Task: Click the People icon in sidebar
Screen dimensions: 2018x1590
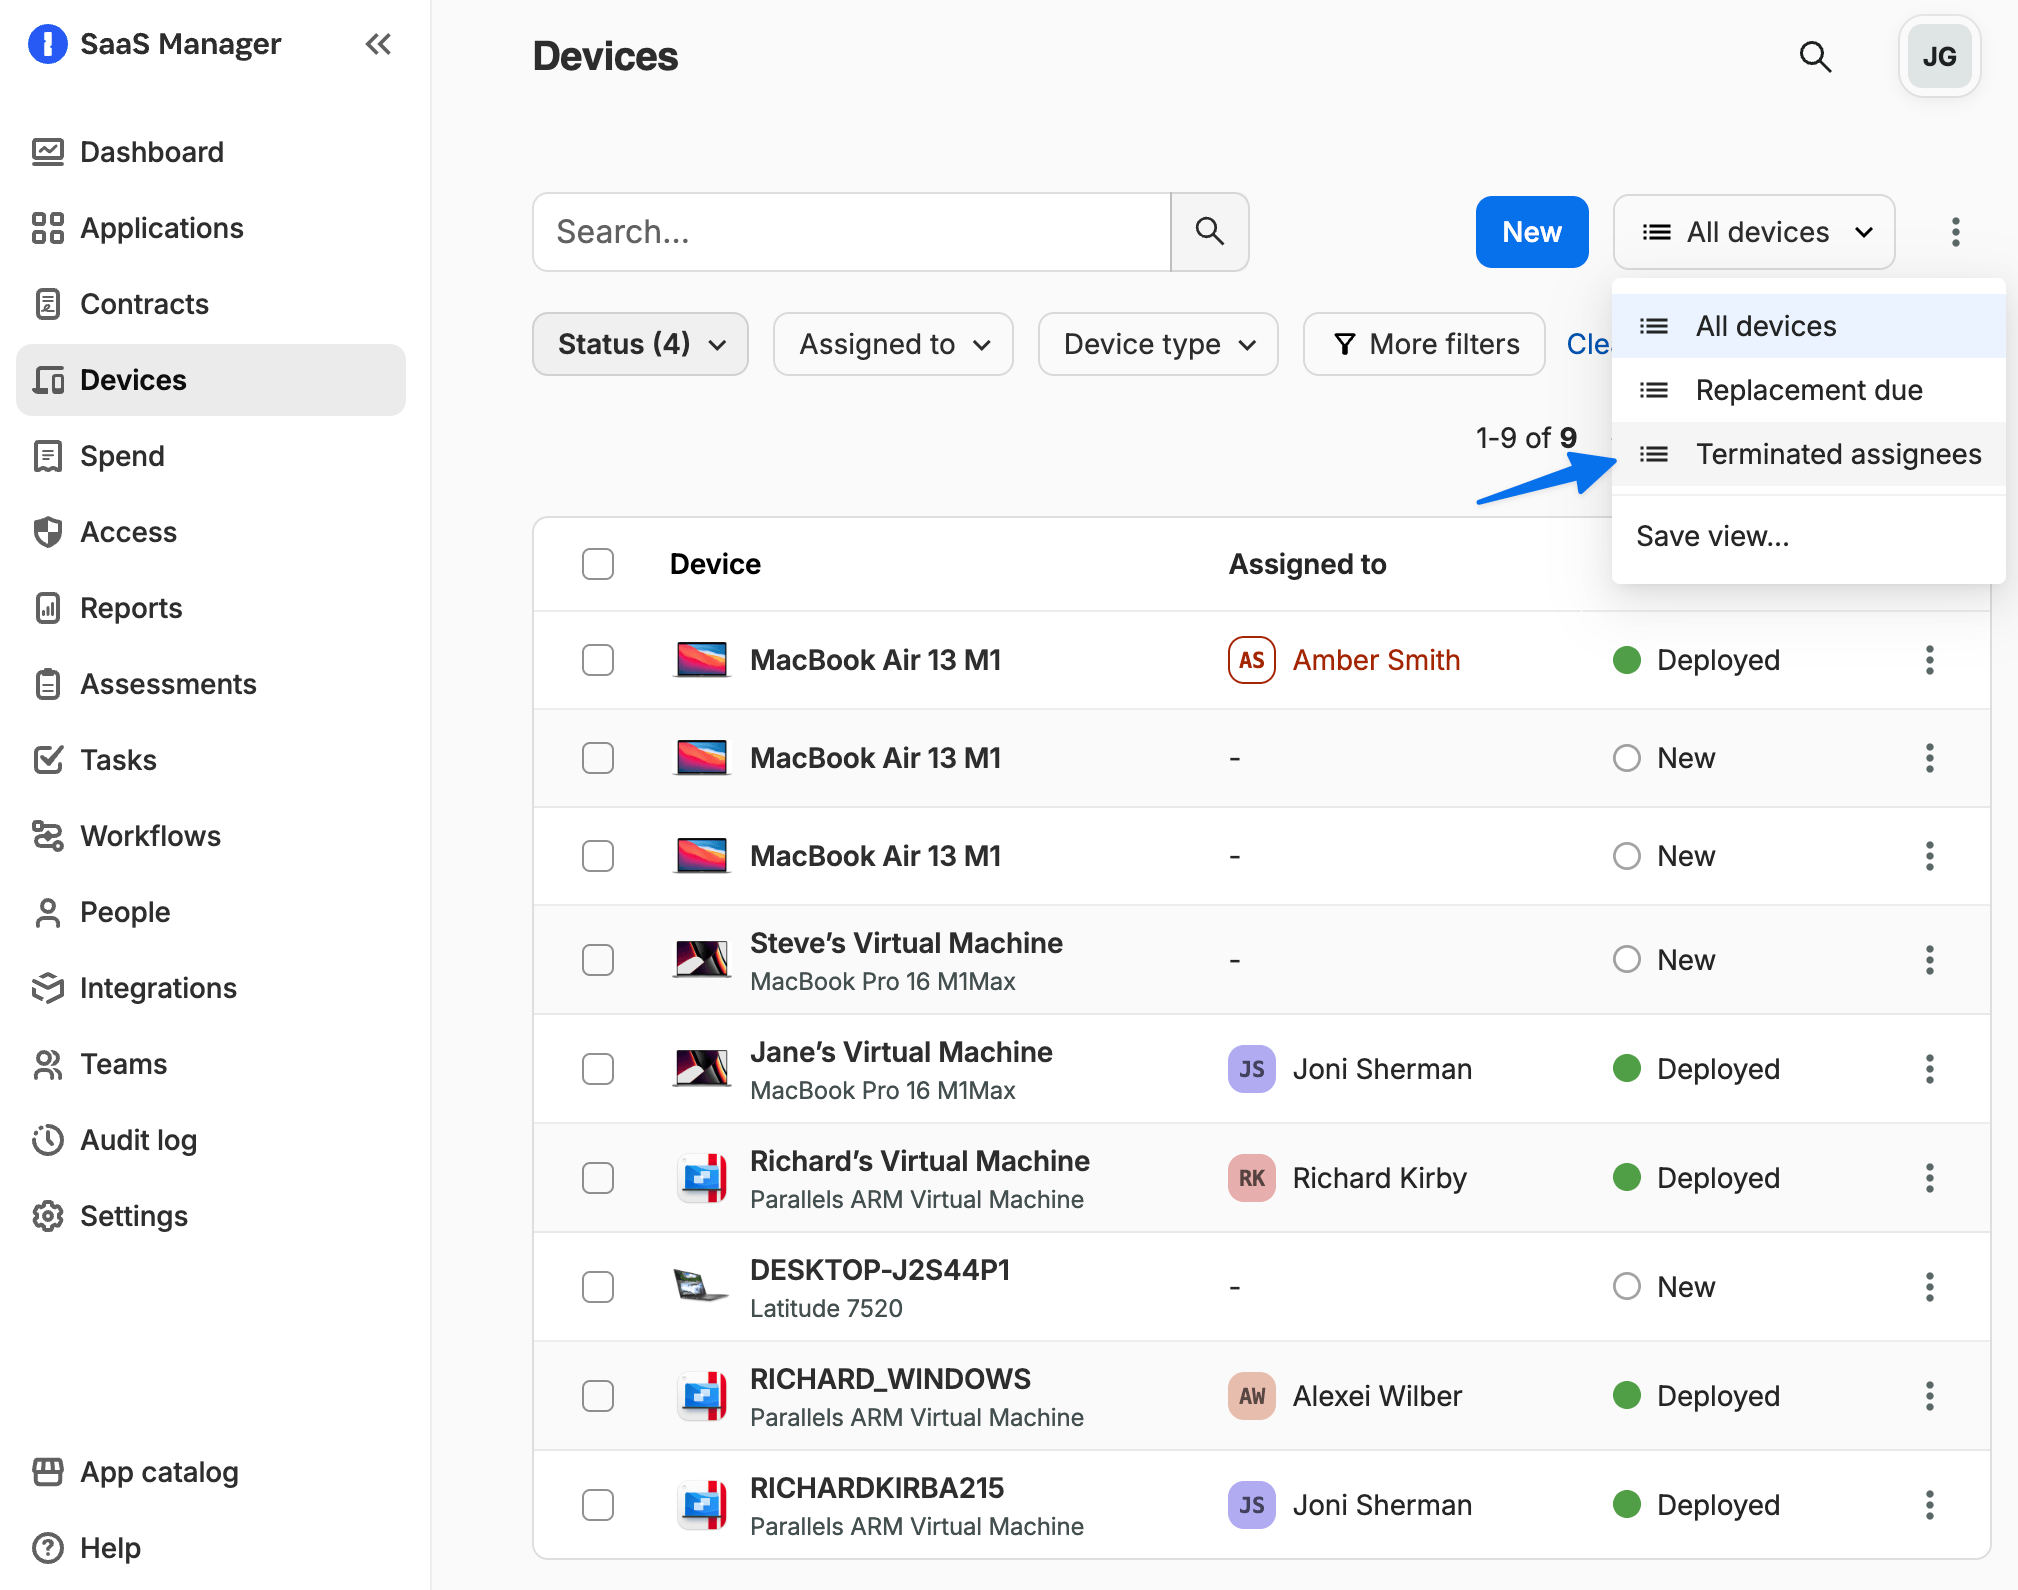Action: 47,912
